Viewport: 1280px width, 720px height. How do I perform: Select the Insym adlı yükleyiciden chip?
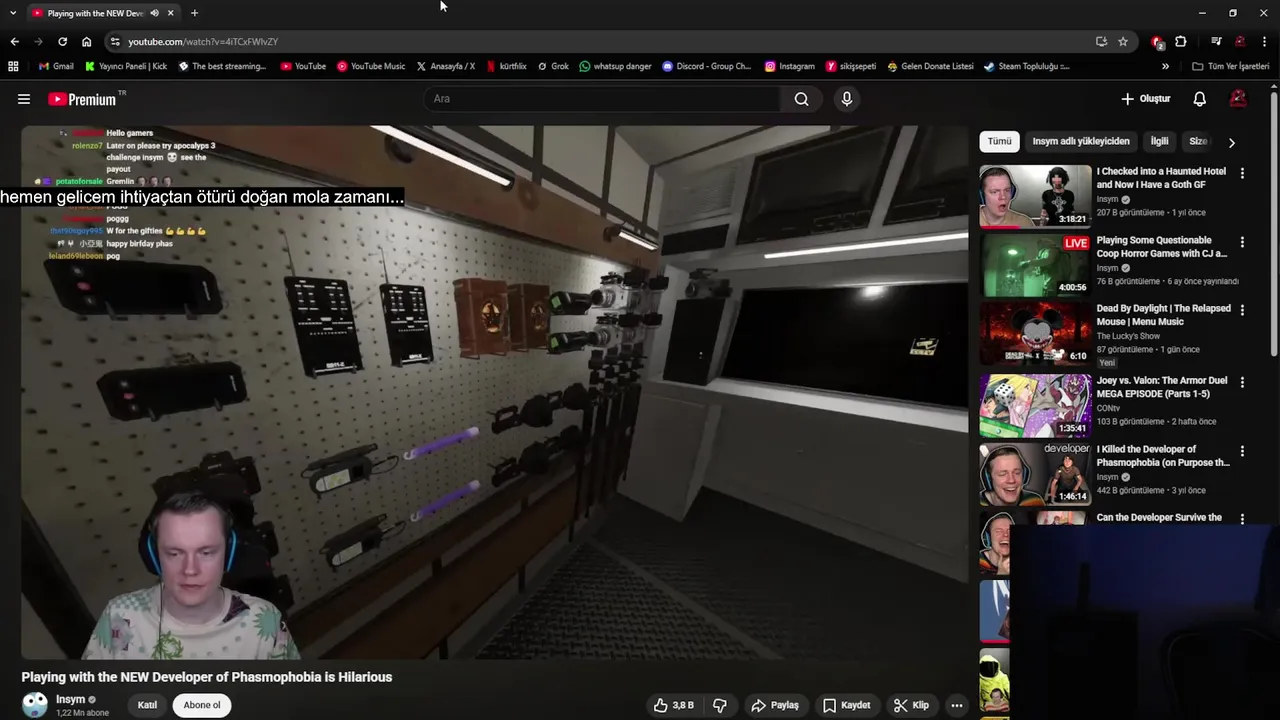pyautogui.click(x=1081, y=141)
